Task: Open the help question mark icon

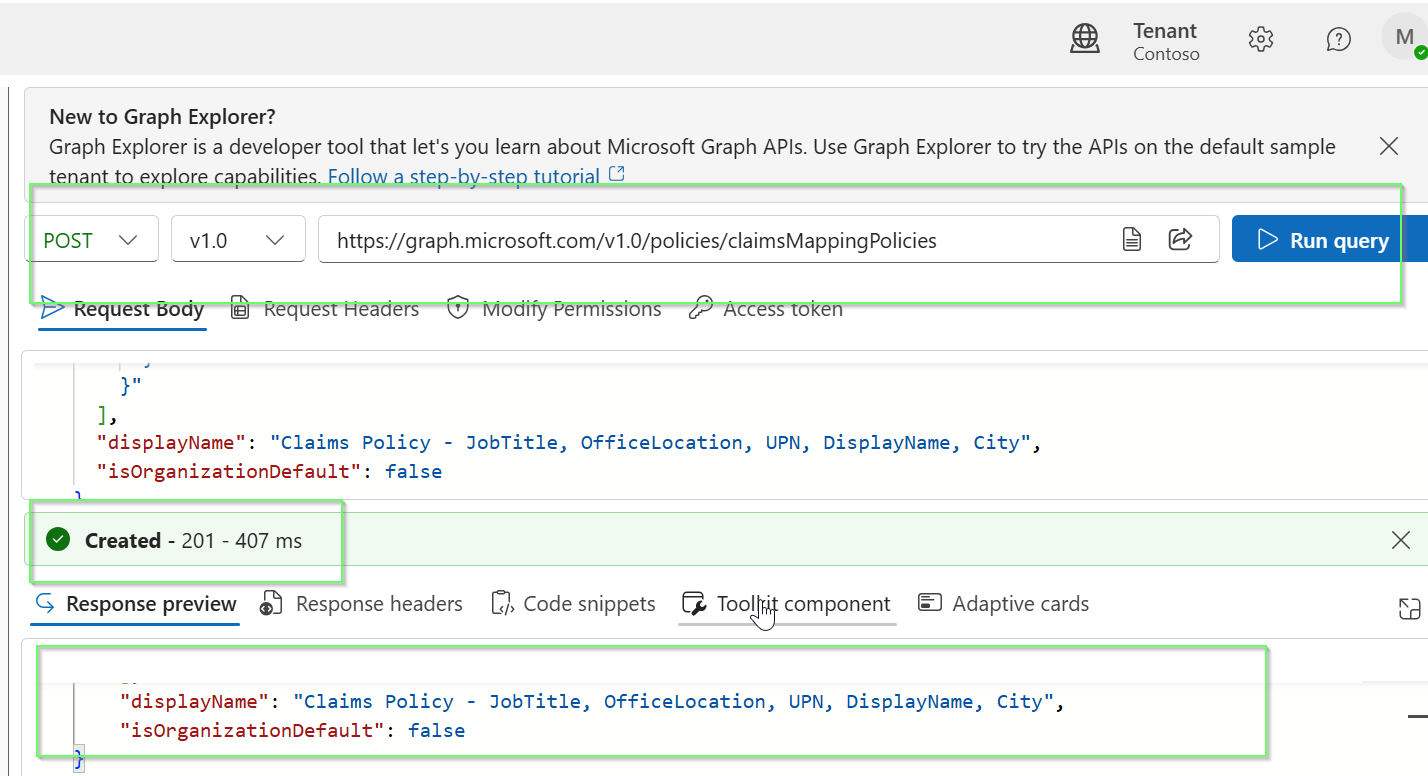Action: coord(1338,39)
